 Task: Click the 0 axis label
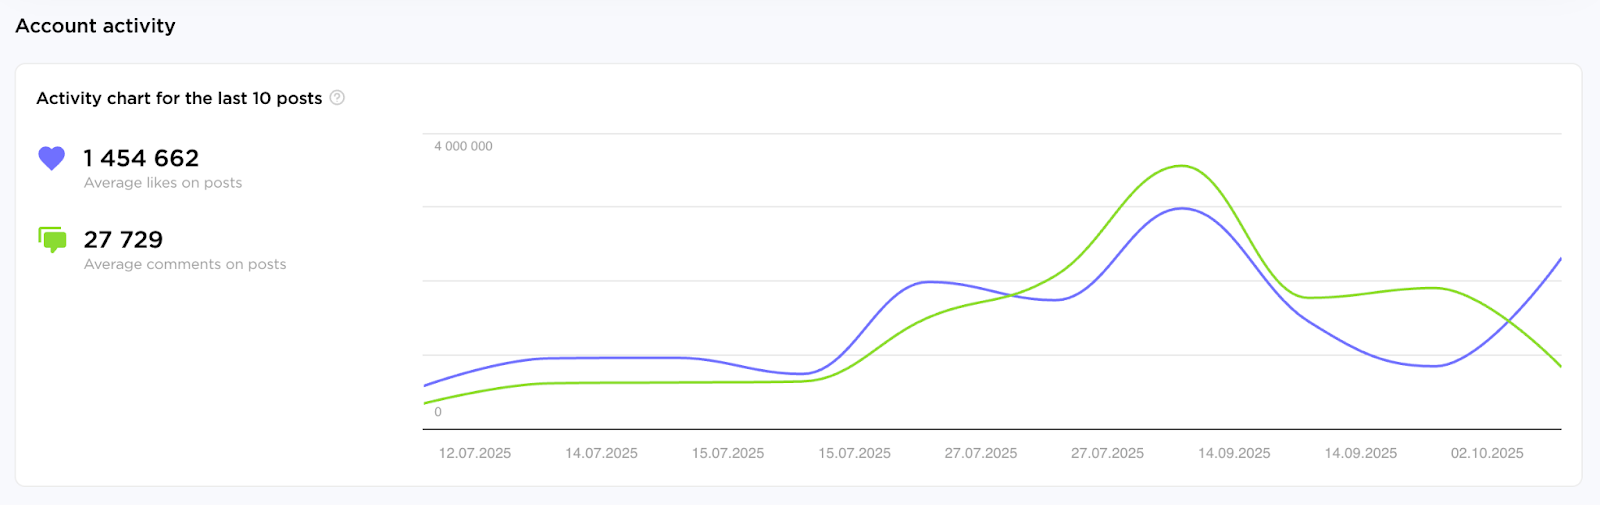[x=438, y=412]
